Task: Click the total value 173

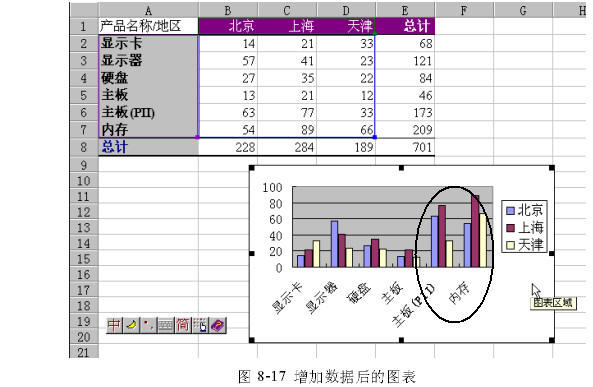Action: [x=405, y=112]
